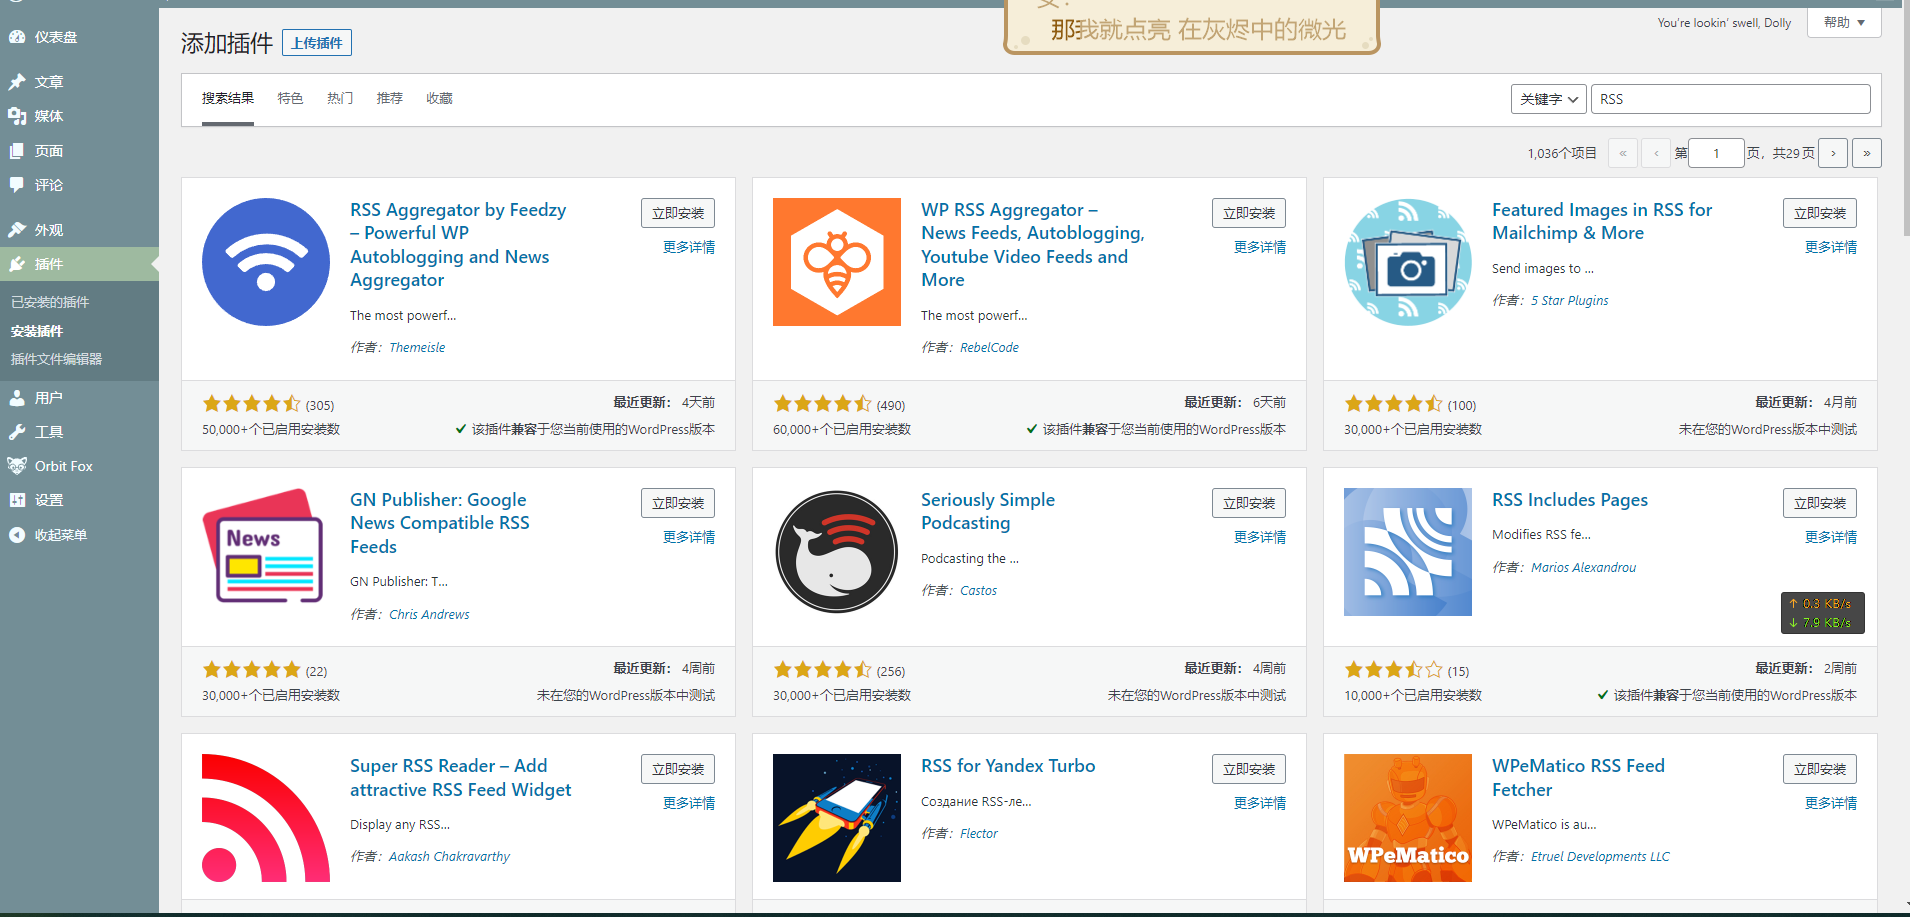Image resolution: width=1910 pixels, height=917 pixels.
Task: Open the RSS for Yandex Turbo title link
Action: coord(1008,766)
